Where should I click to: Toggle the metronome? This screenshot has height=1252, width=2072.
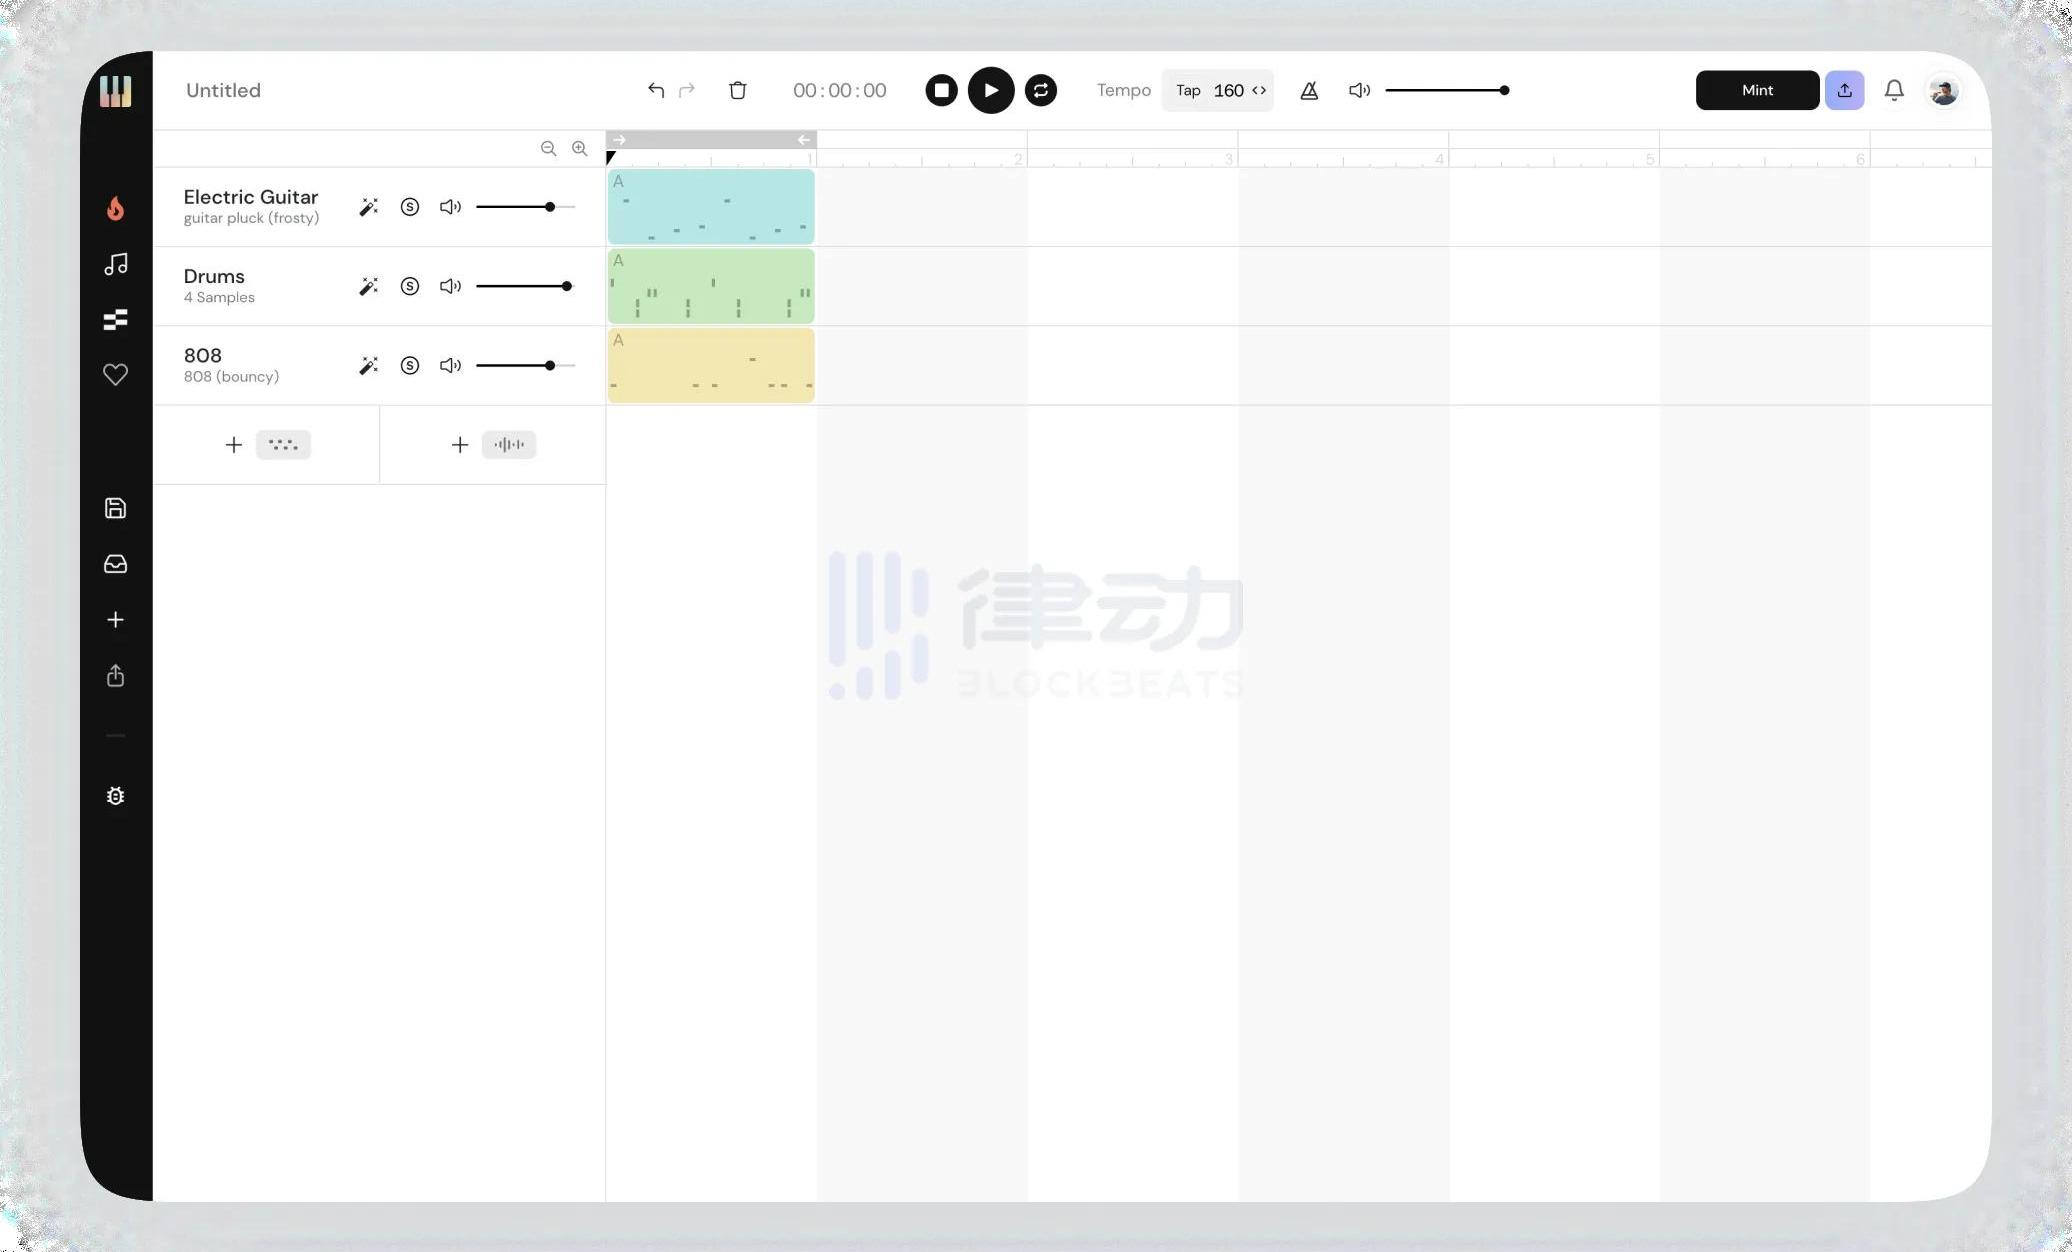coord(1309,90)
